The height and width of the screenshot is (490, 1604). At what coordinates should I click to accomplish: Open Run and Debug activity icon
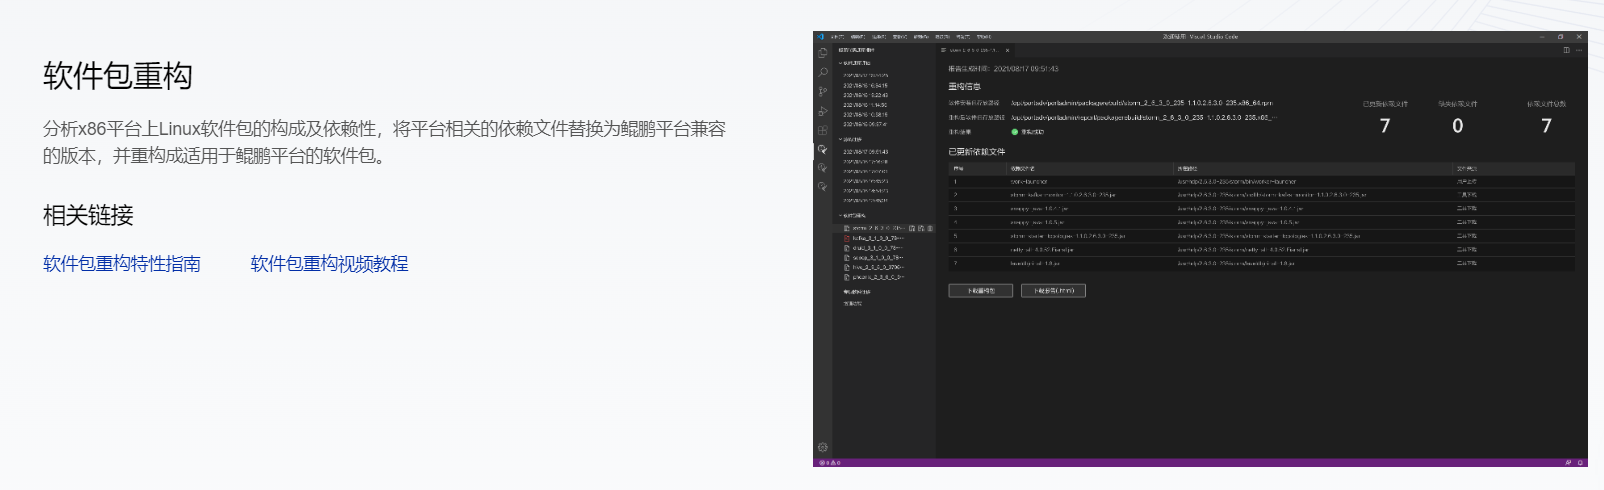point(822,111)
